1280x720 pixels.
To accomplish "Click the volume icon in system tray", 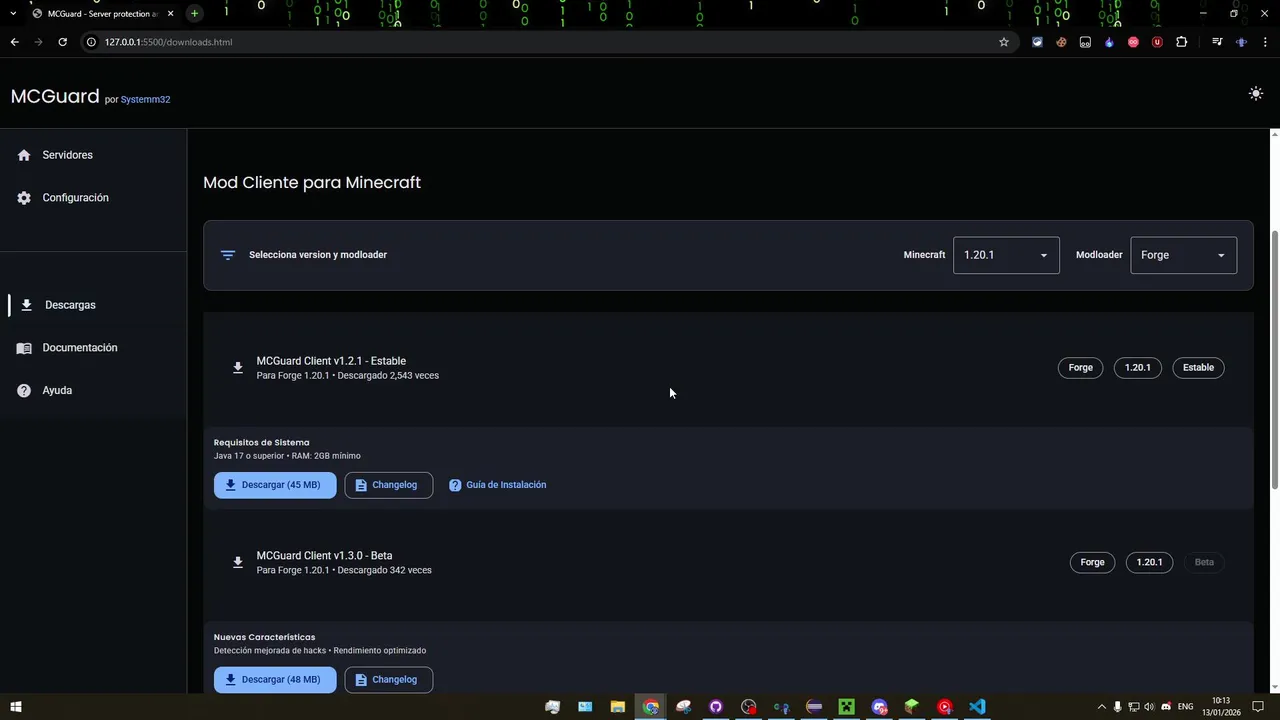I will [1149, 707].
